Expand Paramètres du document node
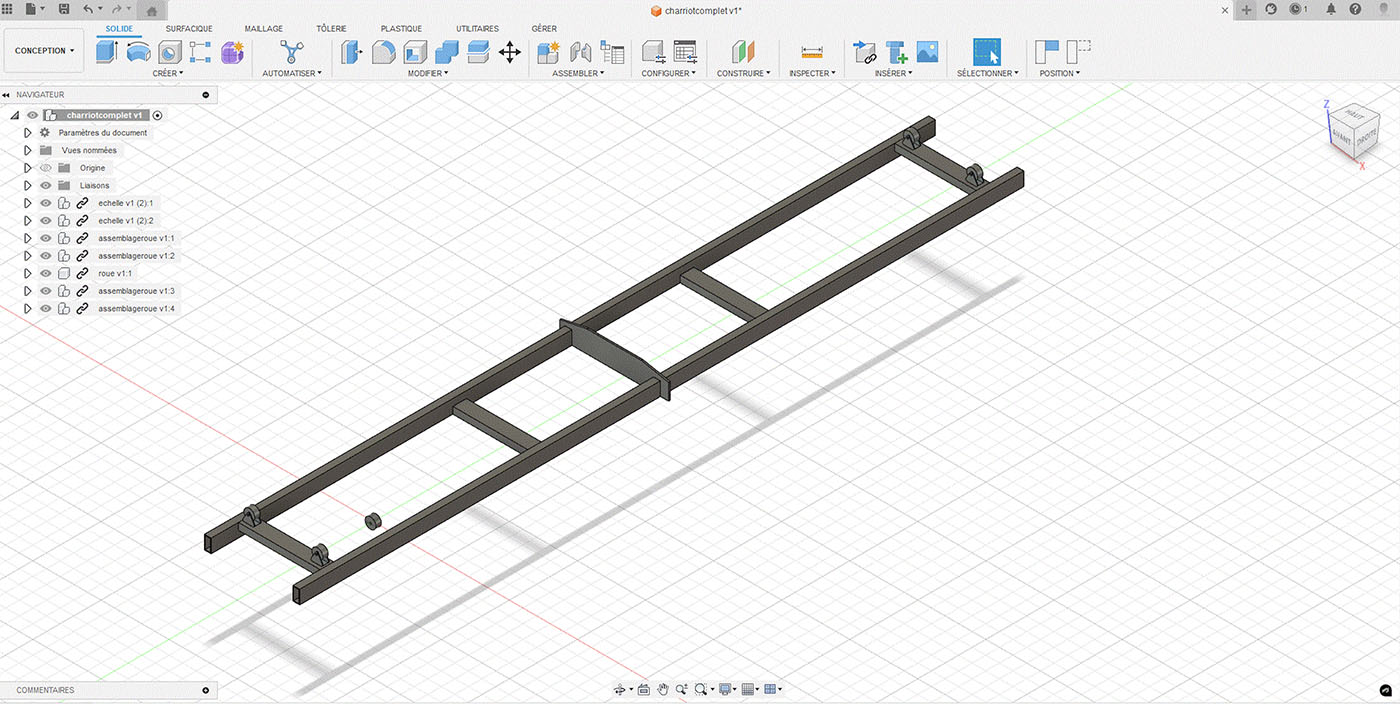The width and height of the screenshot is (1400, 704). tap(28, 133)
